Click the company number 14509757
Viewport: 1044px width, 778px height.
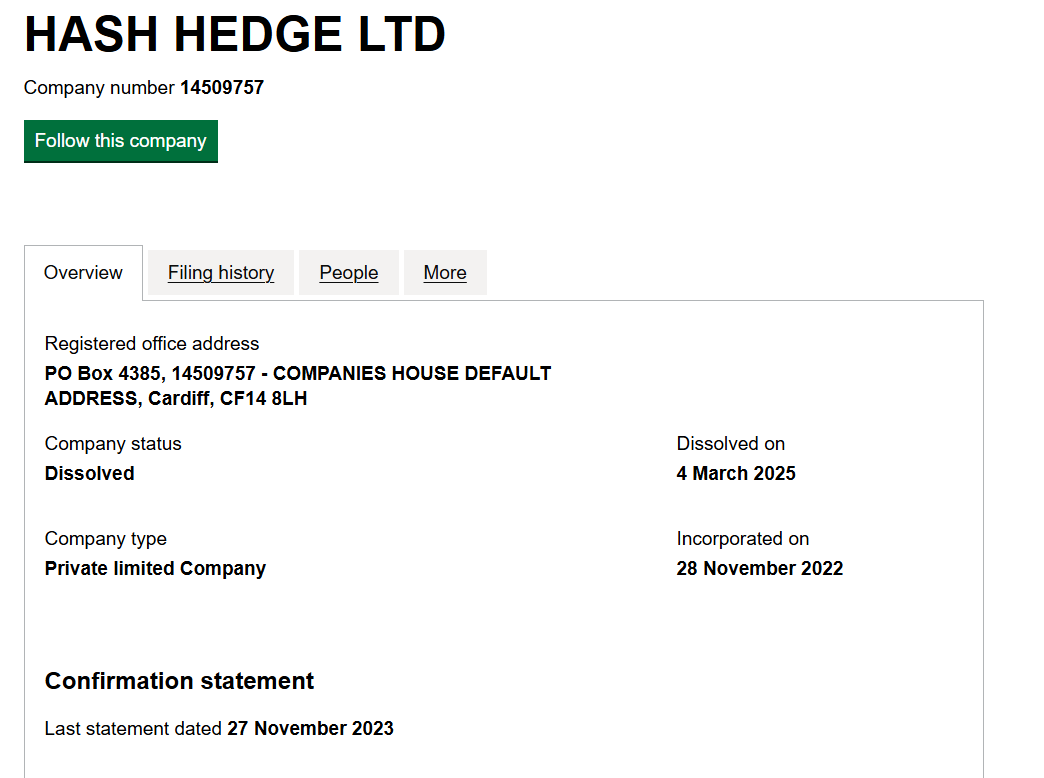point(222,88)
